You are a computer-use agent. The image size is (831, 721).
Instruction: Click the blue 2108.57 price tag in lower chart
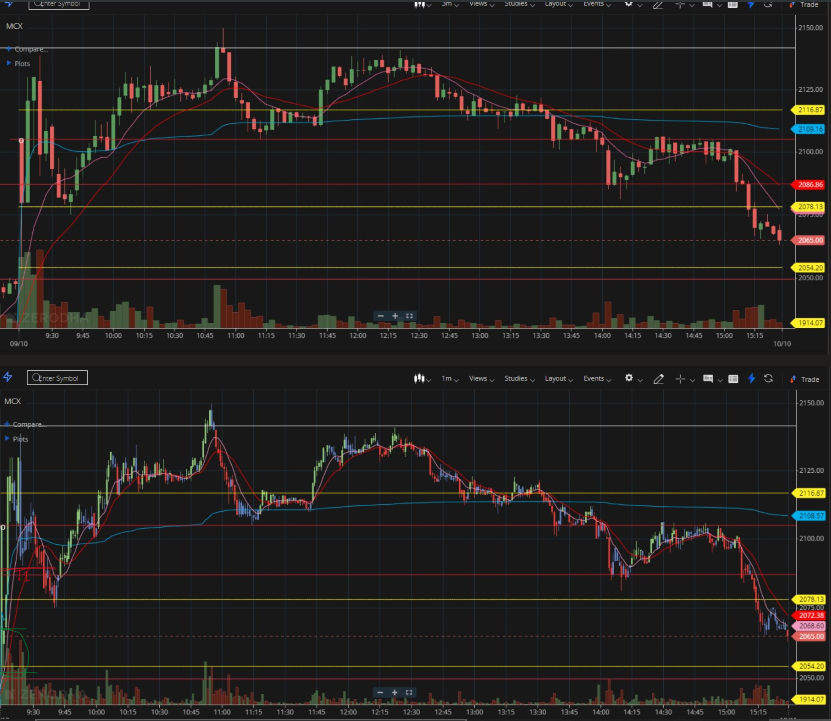[809, 515]
